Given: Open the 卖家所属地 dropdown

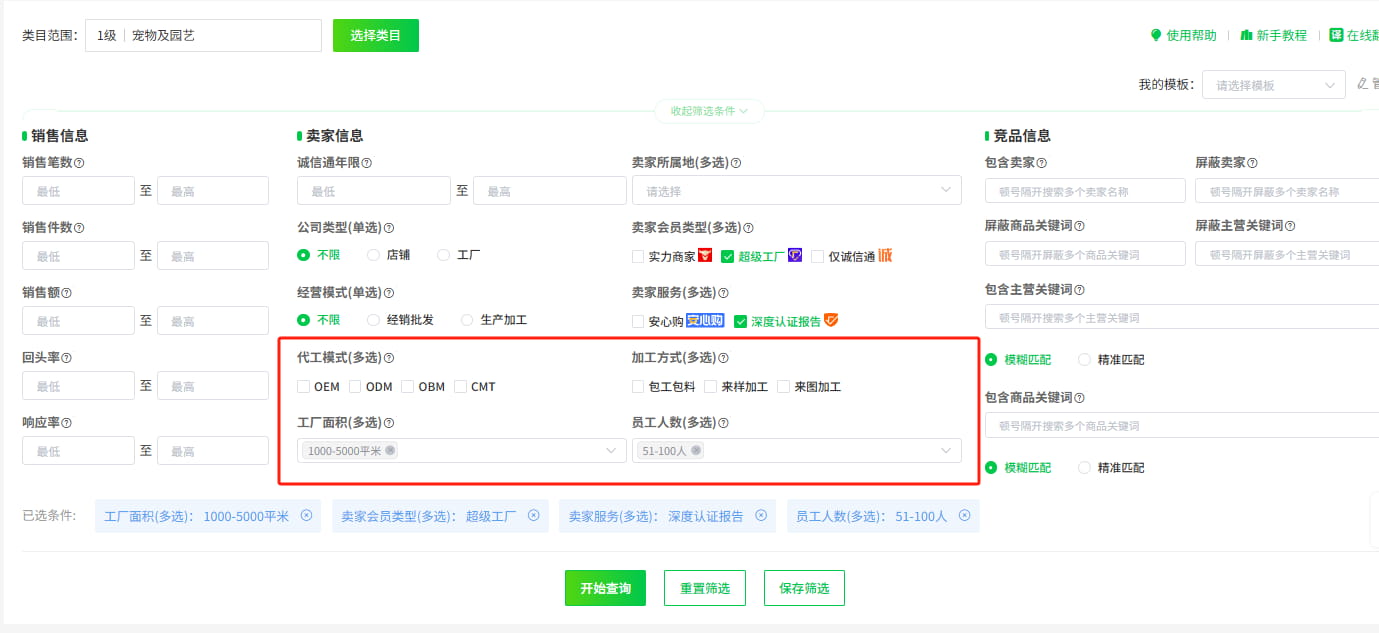Looking at the screenshot, I should [795, 190].
